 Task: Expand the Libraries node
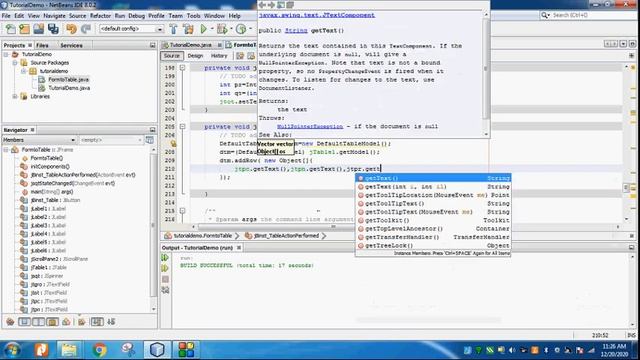(15, 97)
